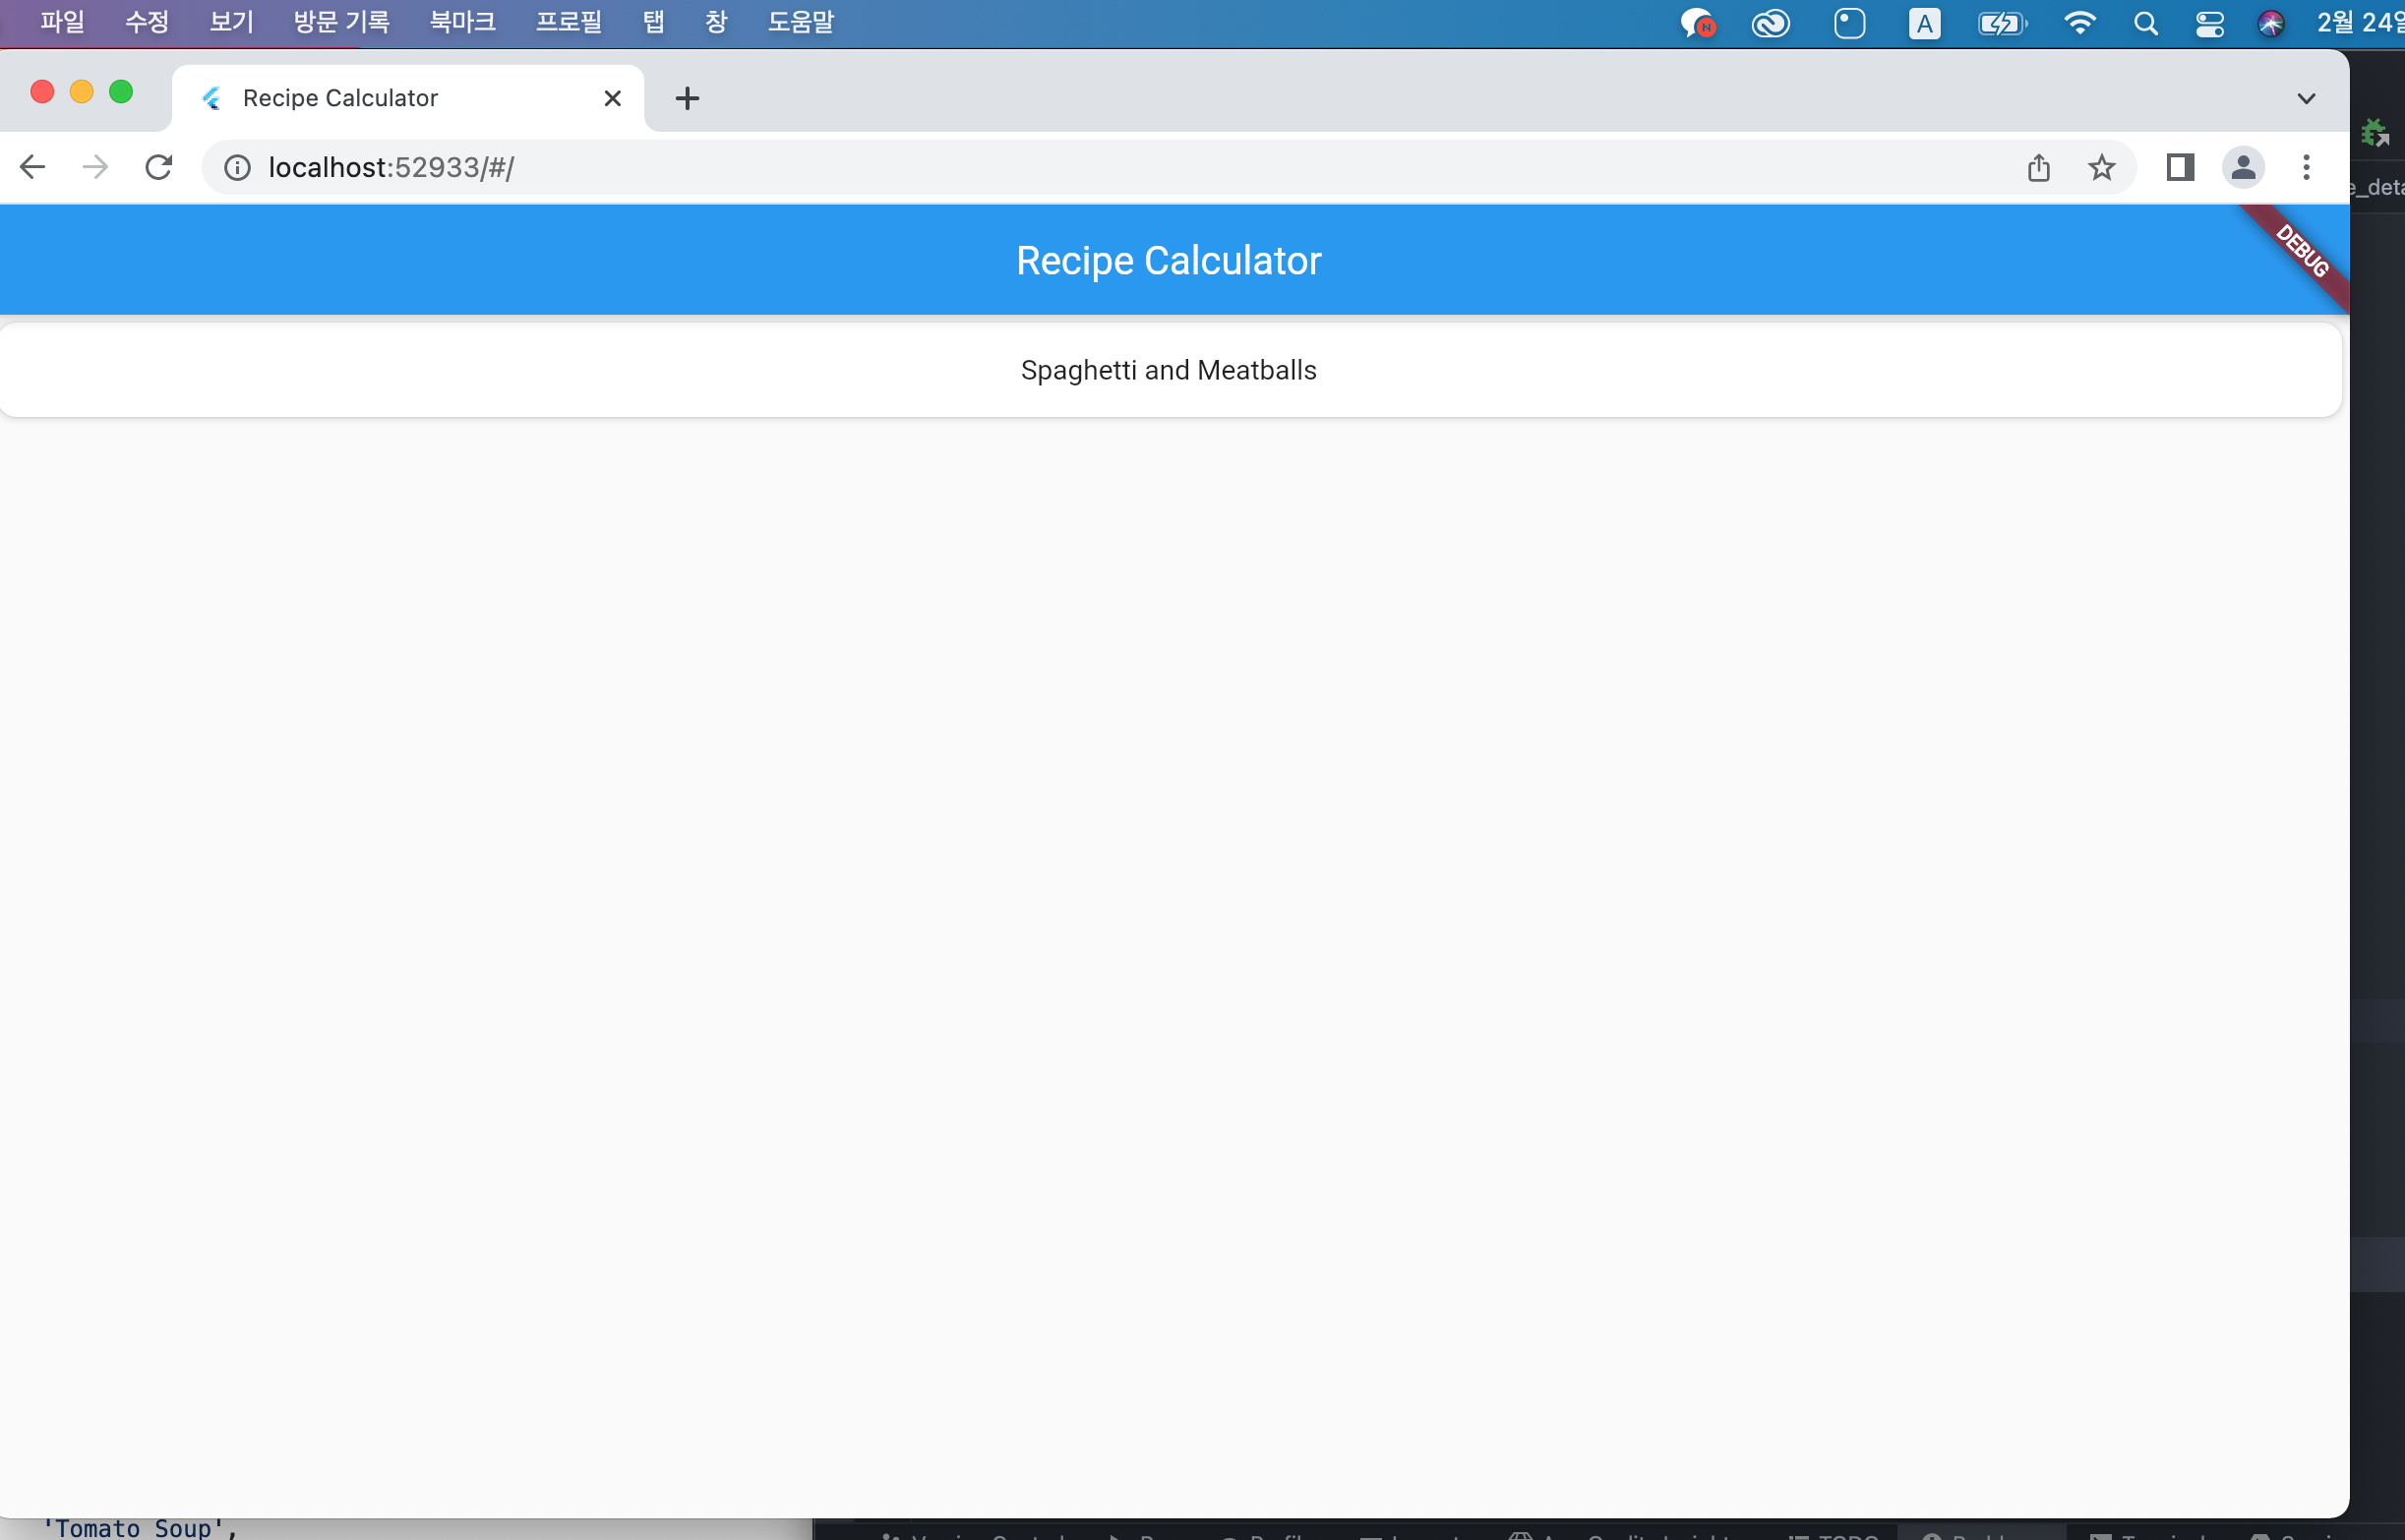Open a new tab with plus button
This screenshot has width=2405, height=1540.
[687, 98]
